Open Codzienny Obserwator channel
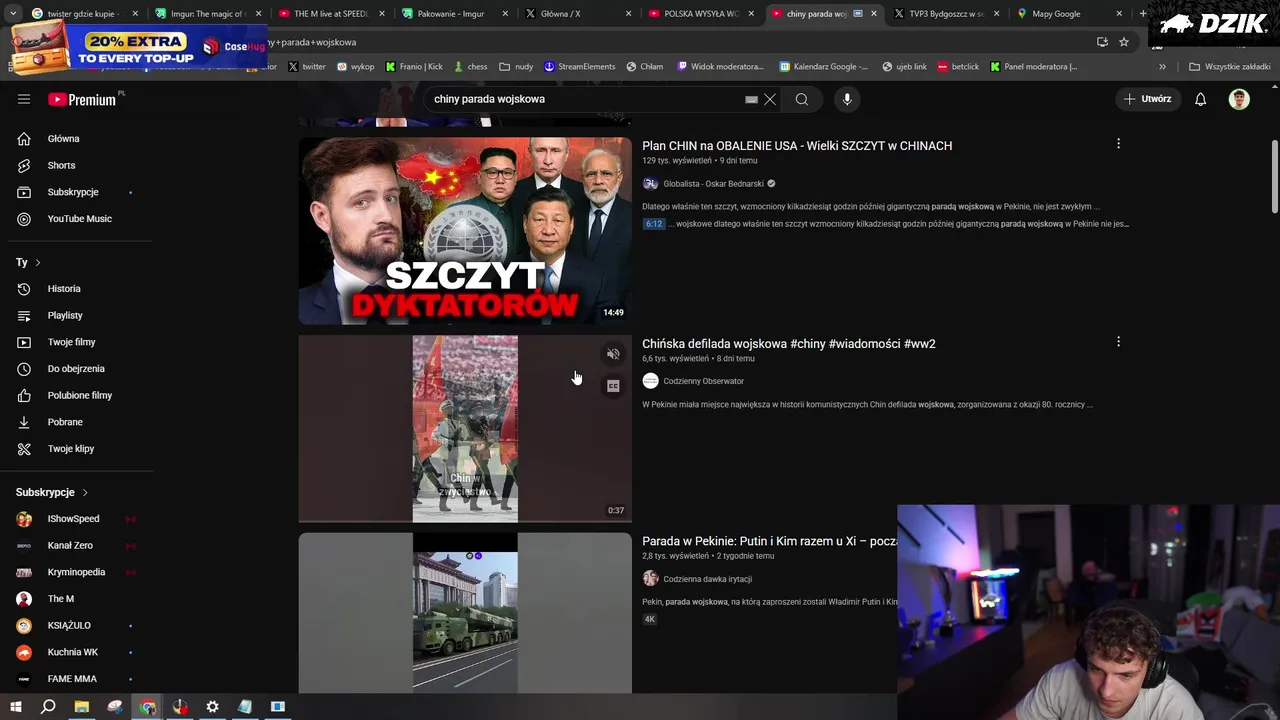 (703, 381)
